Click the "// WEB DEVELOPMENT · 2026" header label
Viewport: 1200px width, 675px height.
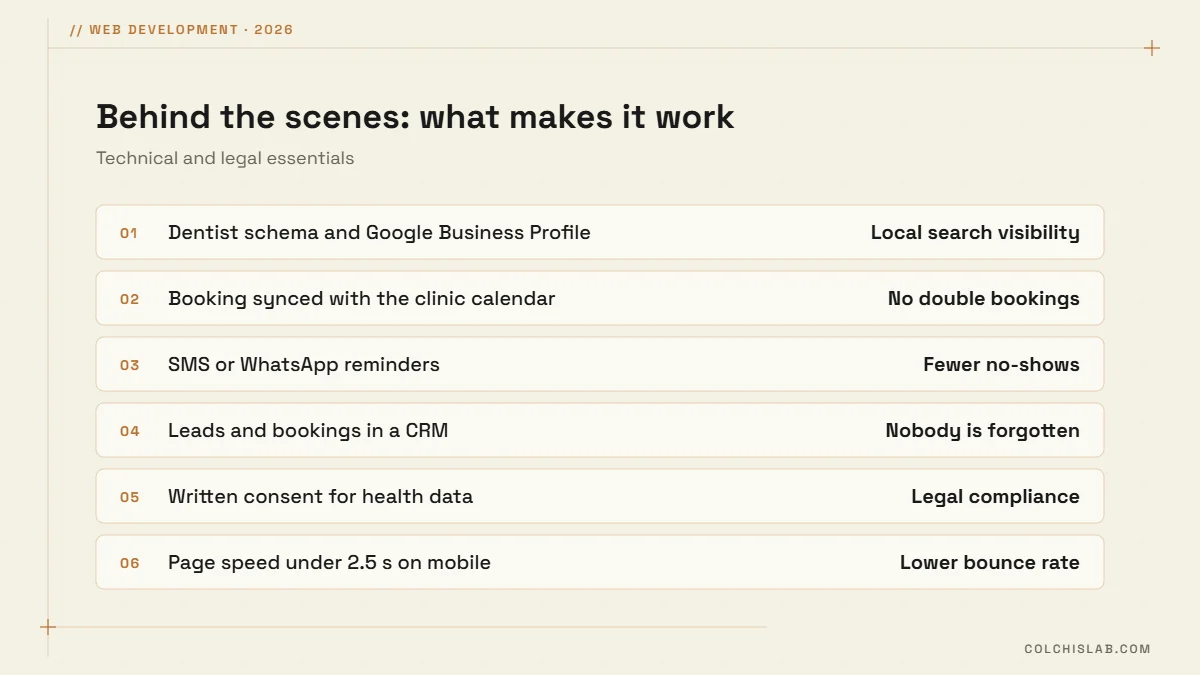coord(182,30)
